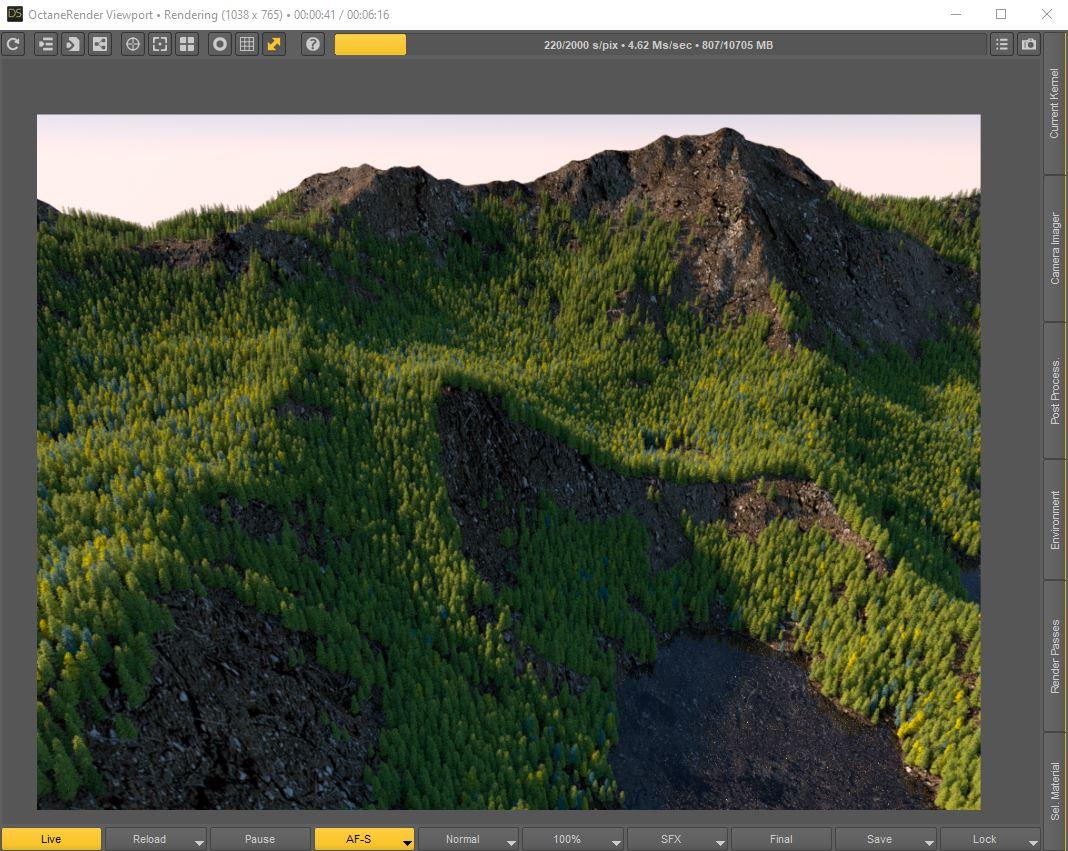Viewport: 1068px width, 851px height.
Task: Close the OctaneRender Viewport window
Action: tap(1047, 14)
